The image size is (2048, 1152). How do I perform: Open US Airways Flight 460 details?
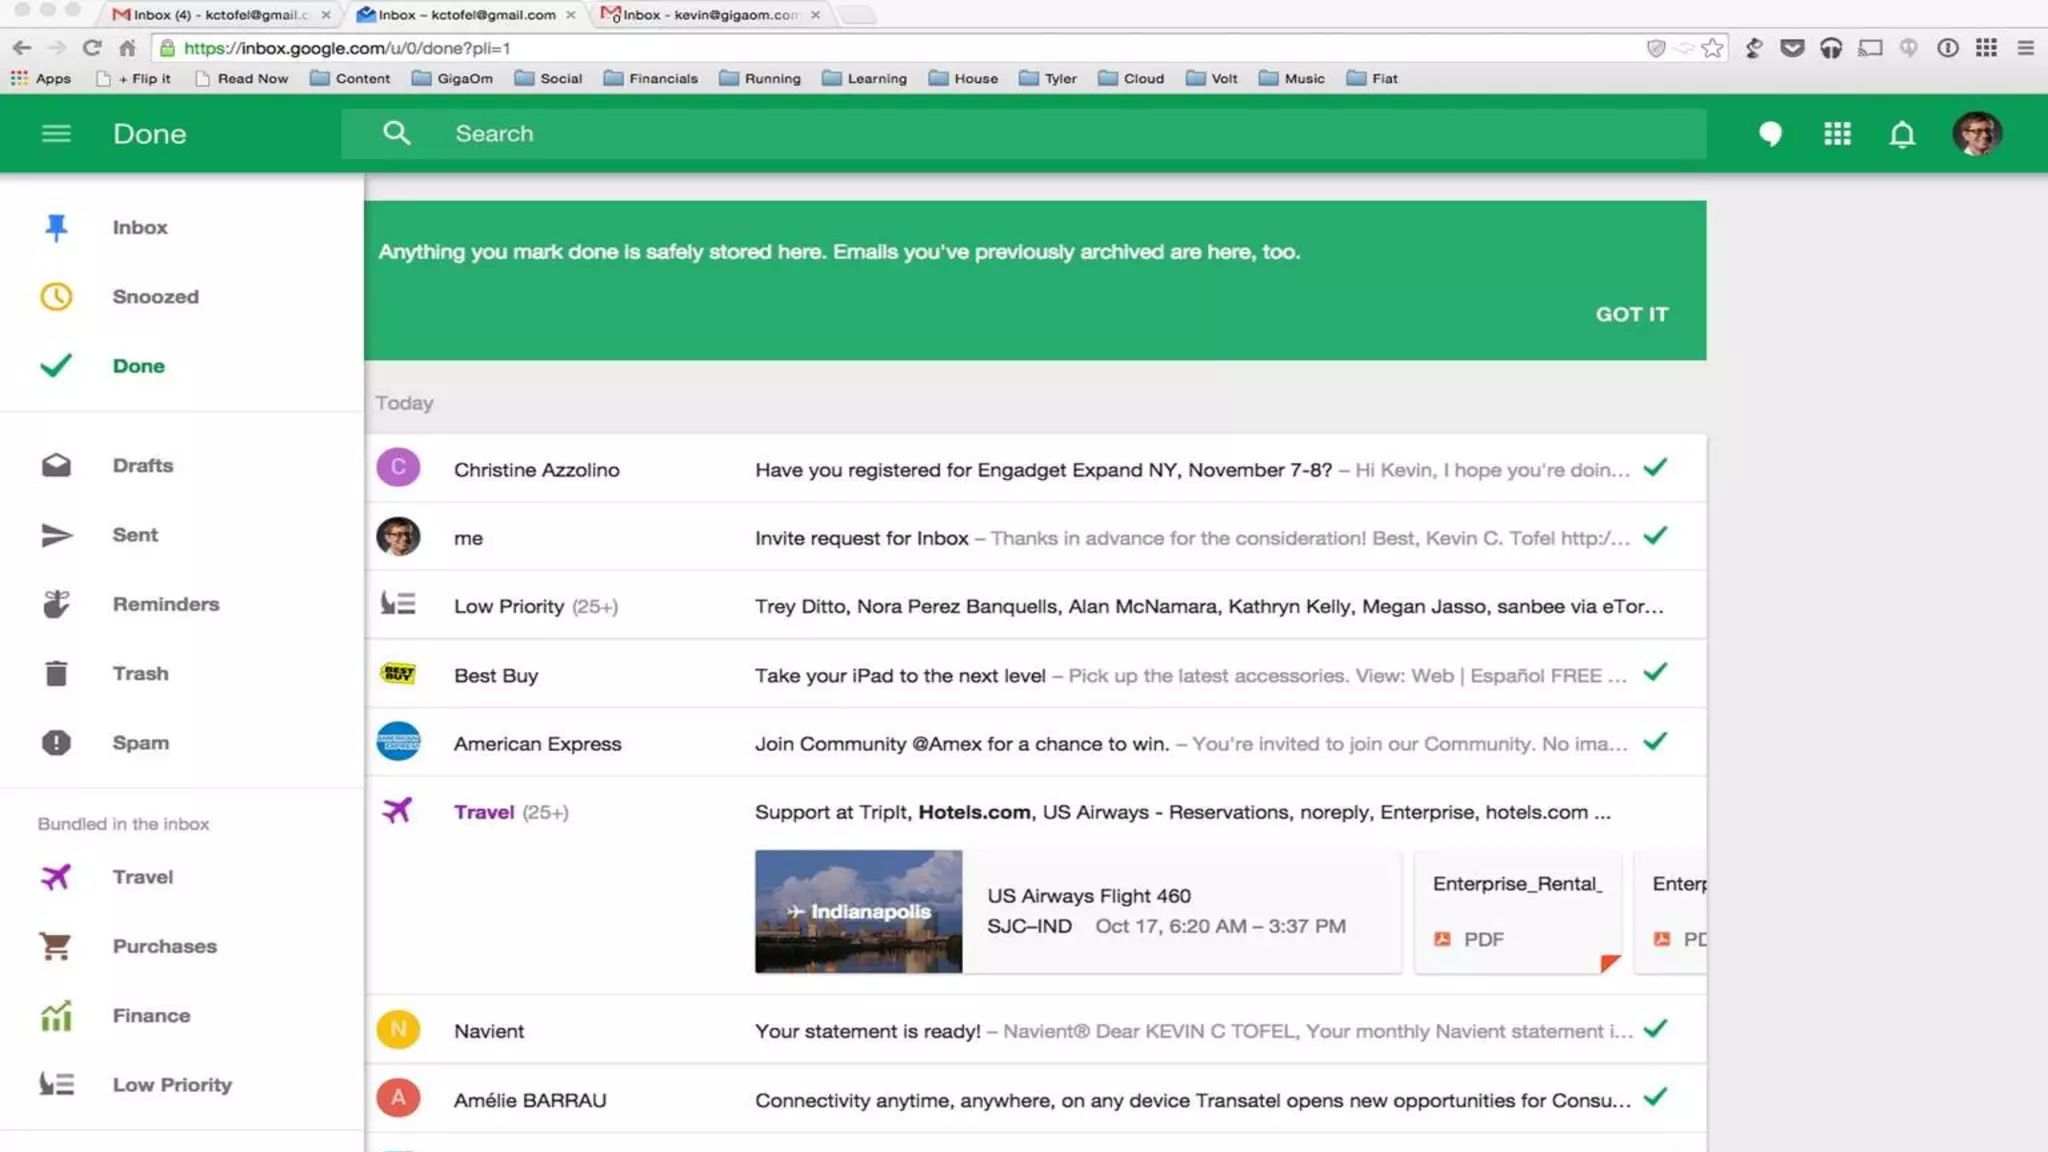pos(1182,911)
